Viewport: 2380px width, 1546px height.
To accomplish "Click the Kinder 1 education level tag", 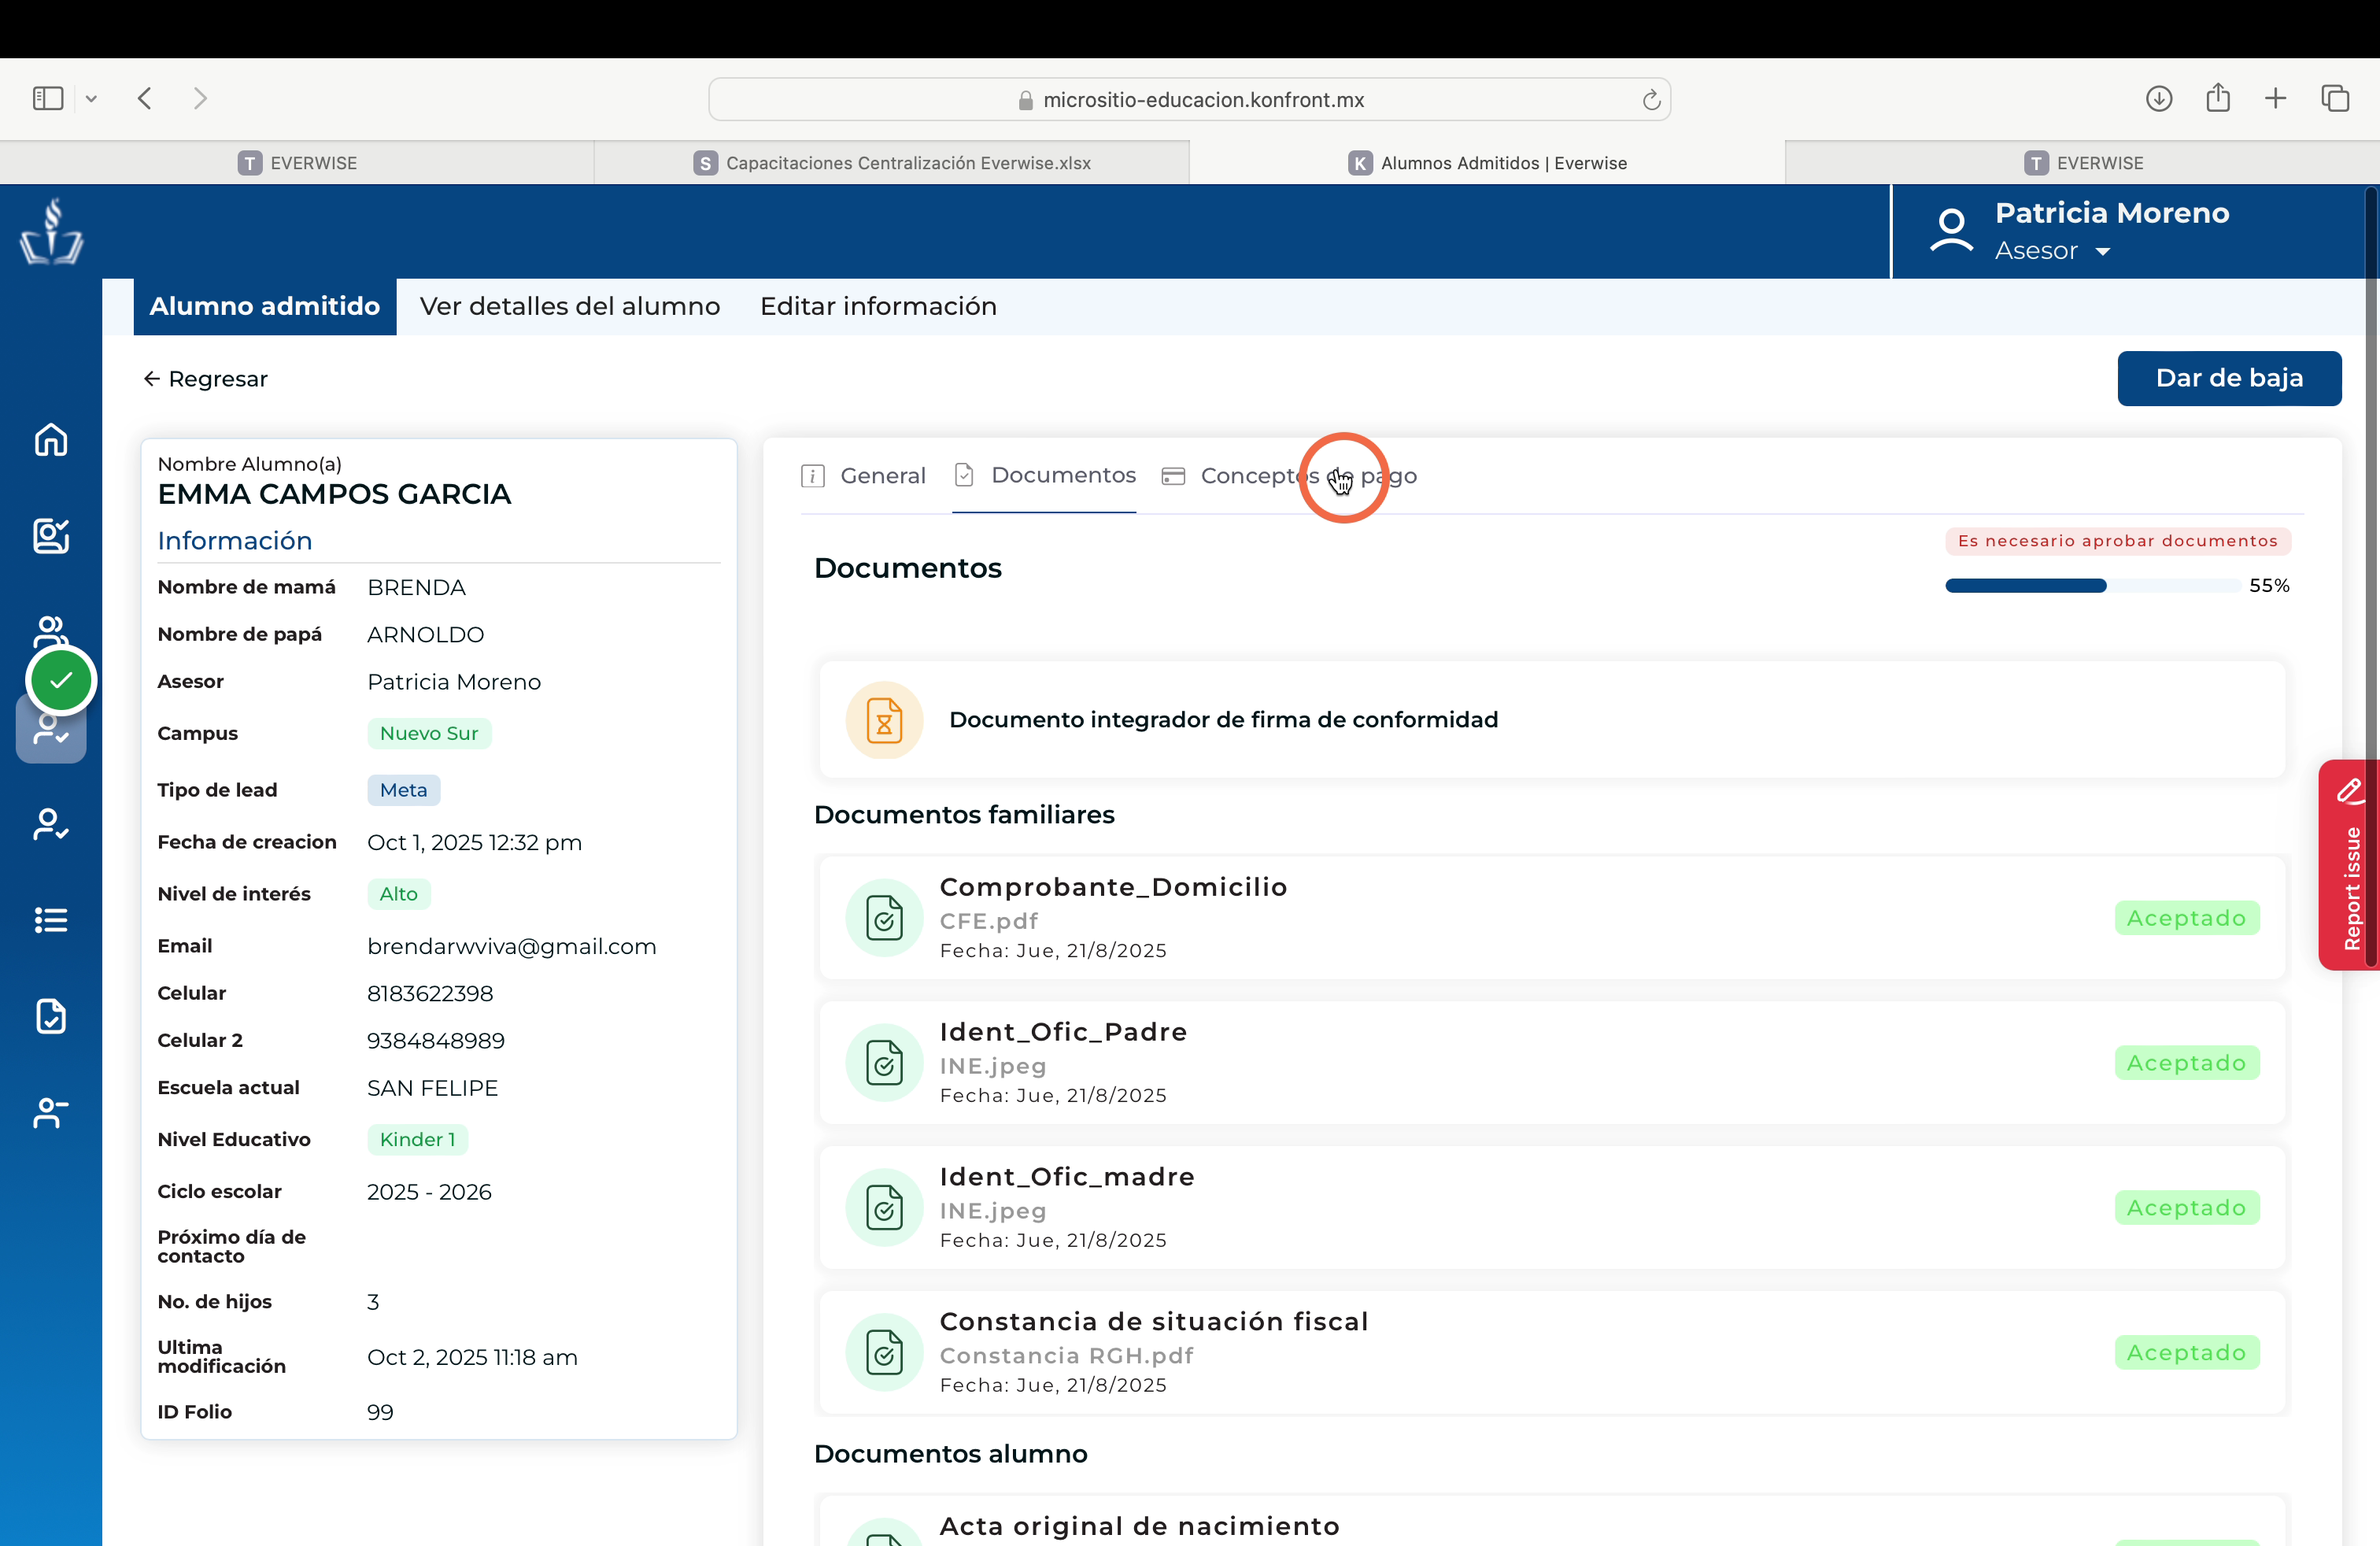I will [x=417, y=1139].
